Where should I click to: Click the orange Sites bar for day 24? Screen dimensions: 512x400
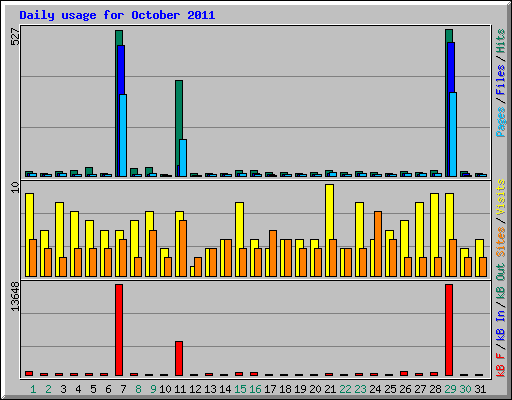378,244
